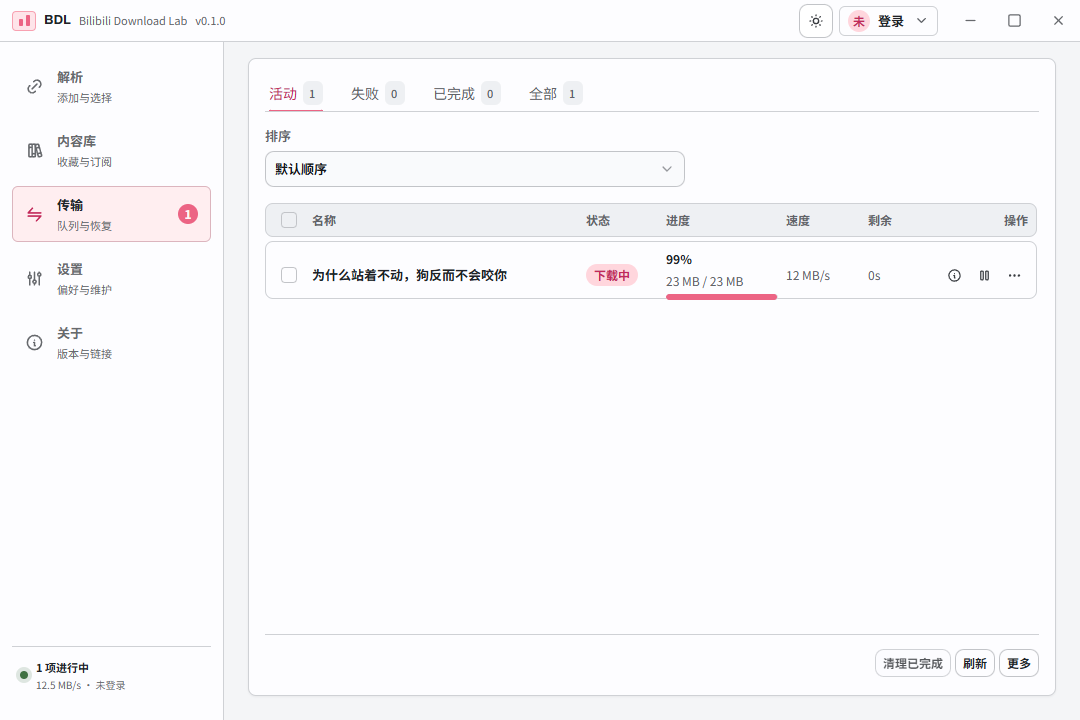The width and height of the screenshot is (1080, 720).
Task: Open the 关于 info icon in sidebar
Action: click(x=34, y=342)
